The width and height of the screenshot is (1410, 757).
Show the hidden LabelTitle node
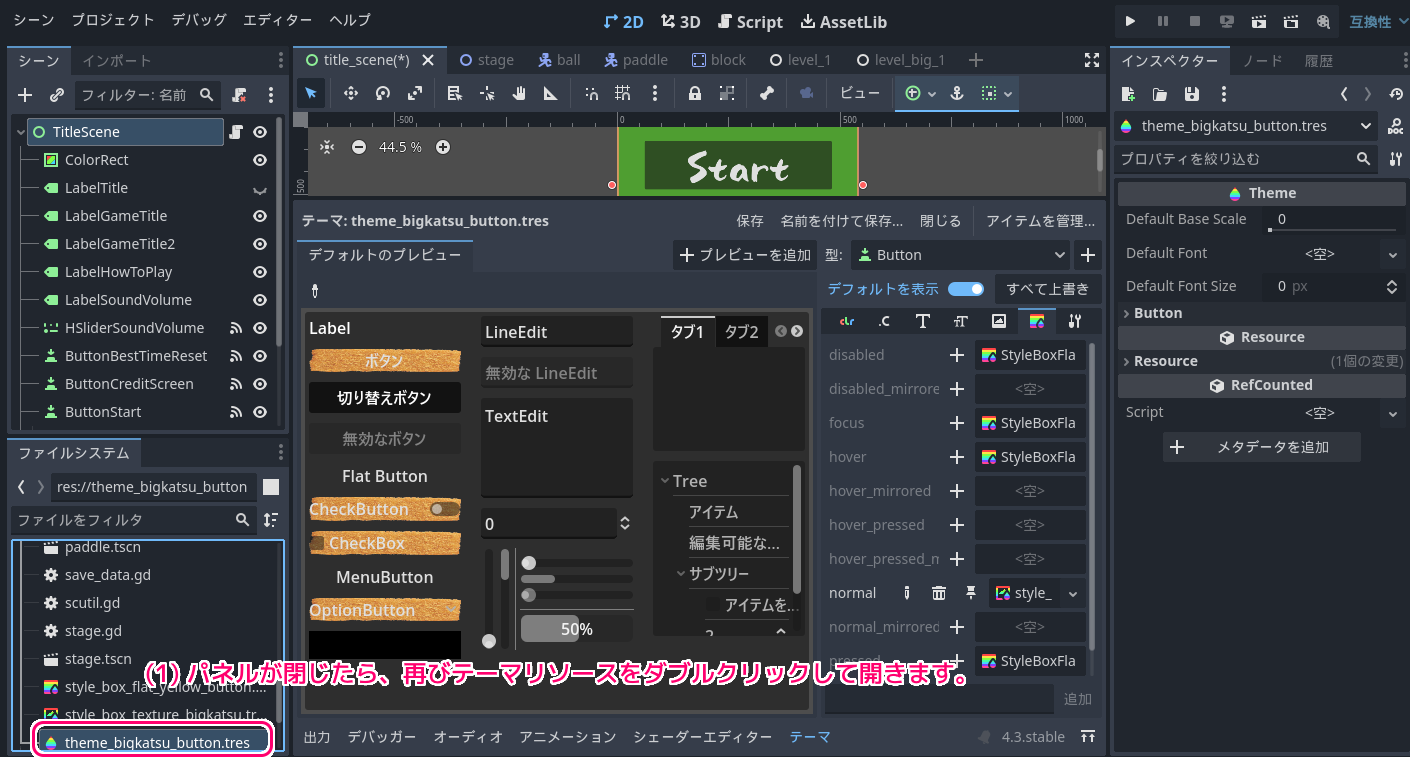point(260,188)
